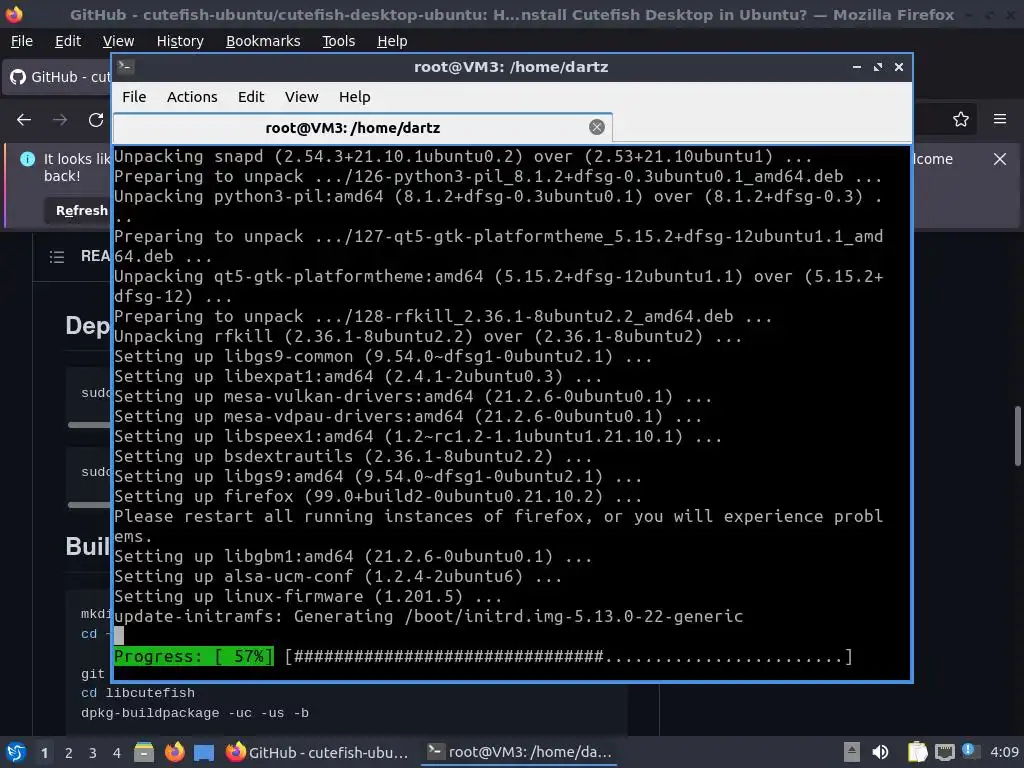The height and width of the screenshot is (768, 1024).
Task: Click 'Setting up mesa-vulkan-drivers' terminal line
Action: [413, 396]
